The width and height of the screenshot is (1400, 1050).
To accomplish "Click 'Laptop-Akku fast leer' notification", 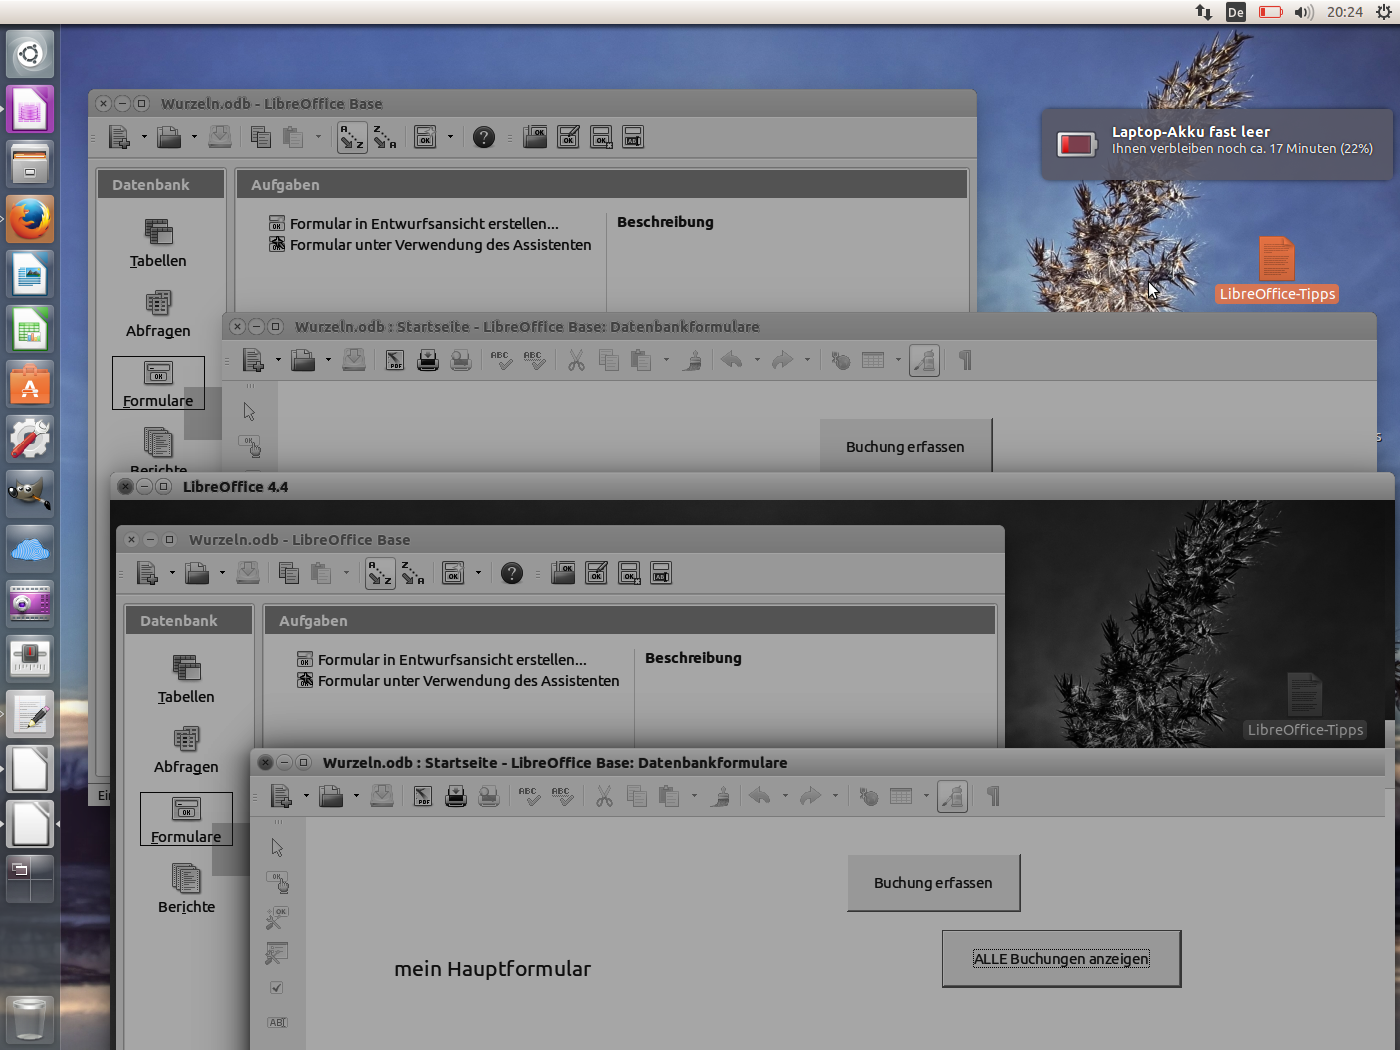I will pos(1216,144).
